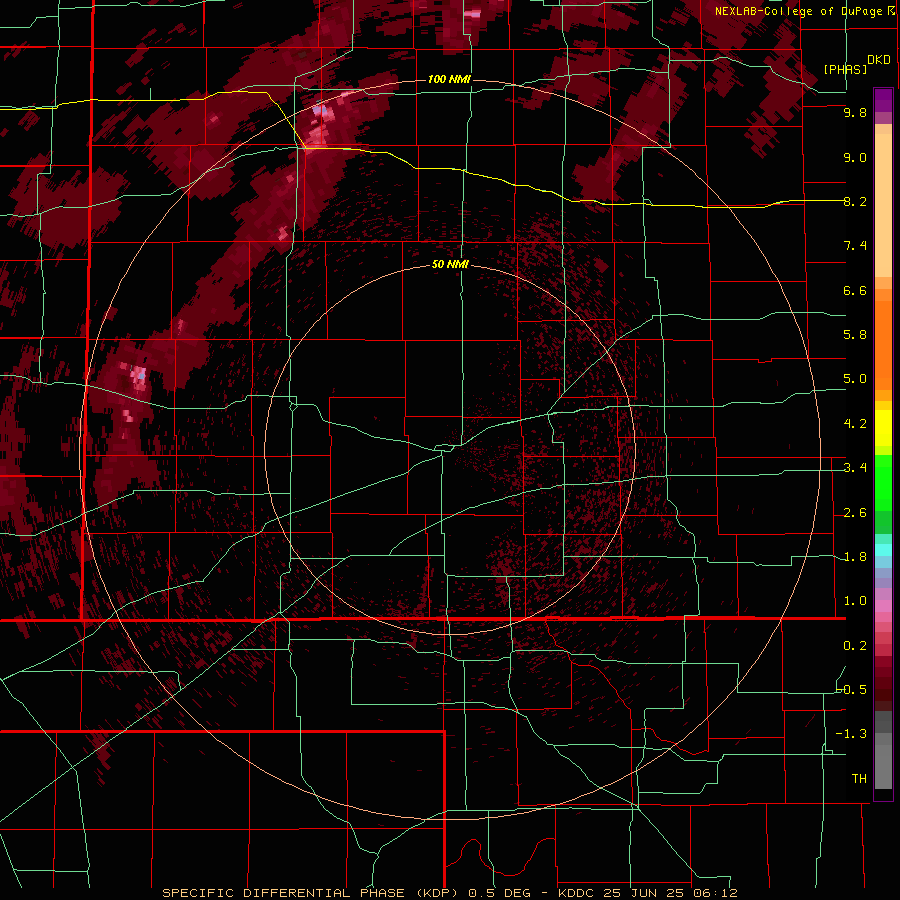Click the 9.0 value on the scale
Viewport: 900px width, 900px height.
point(855,157)
